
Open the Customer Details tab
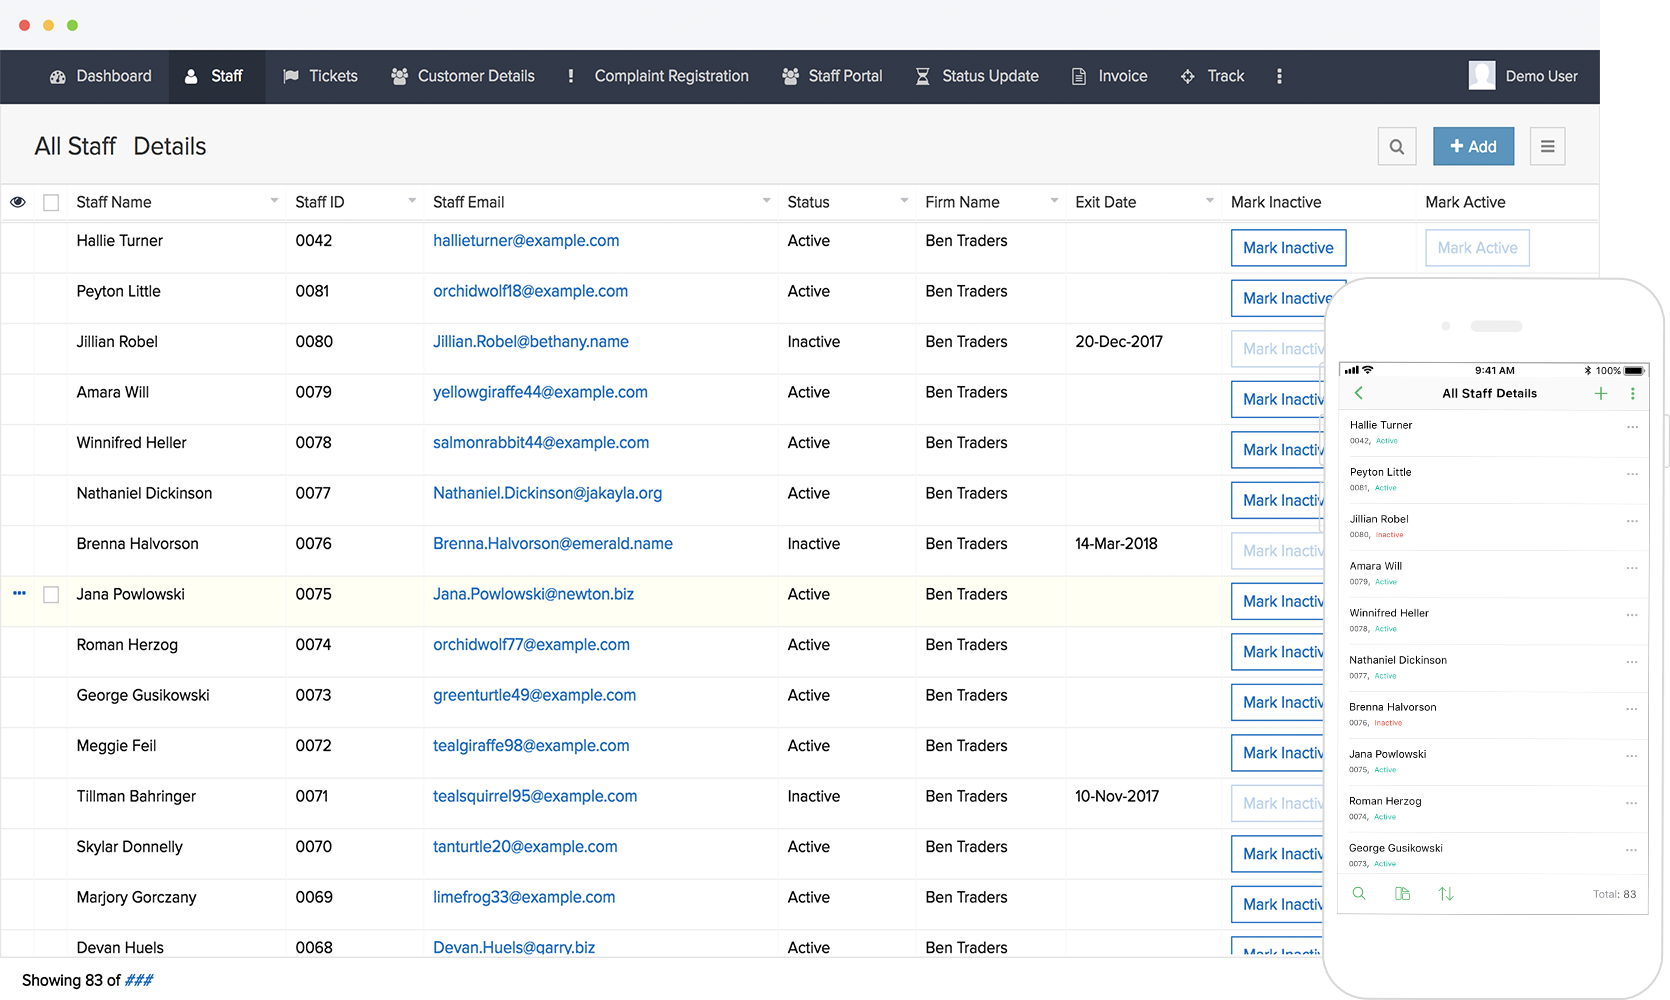coord(463,76)
